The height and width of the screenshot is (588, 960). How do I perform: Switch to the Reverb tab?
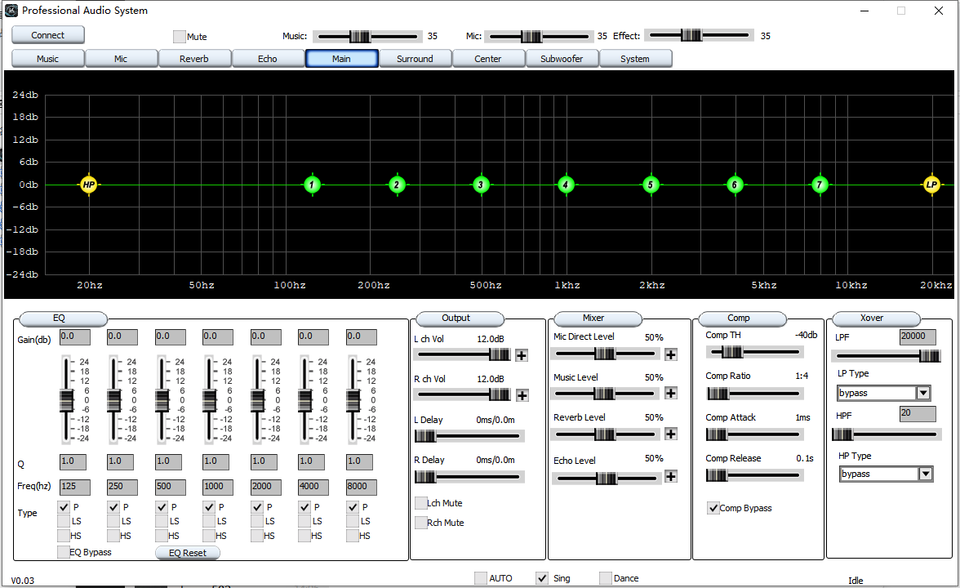pos(194,58)
